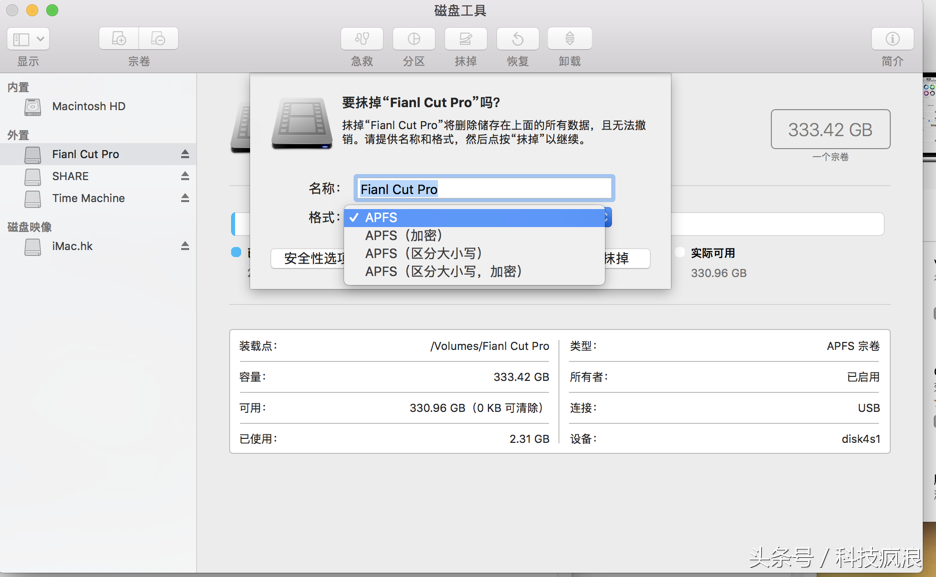Choose APFS（区分大小写）format option
Screen dimensions: 936x577
(x=475, y=254)
